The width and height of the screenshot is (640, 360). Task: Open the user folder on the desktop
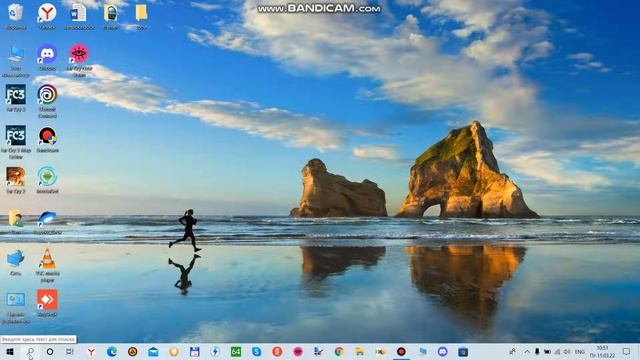tap(16, 218)
